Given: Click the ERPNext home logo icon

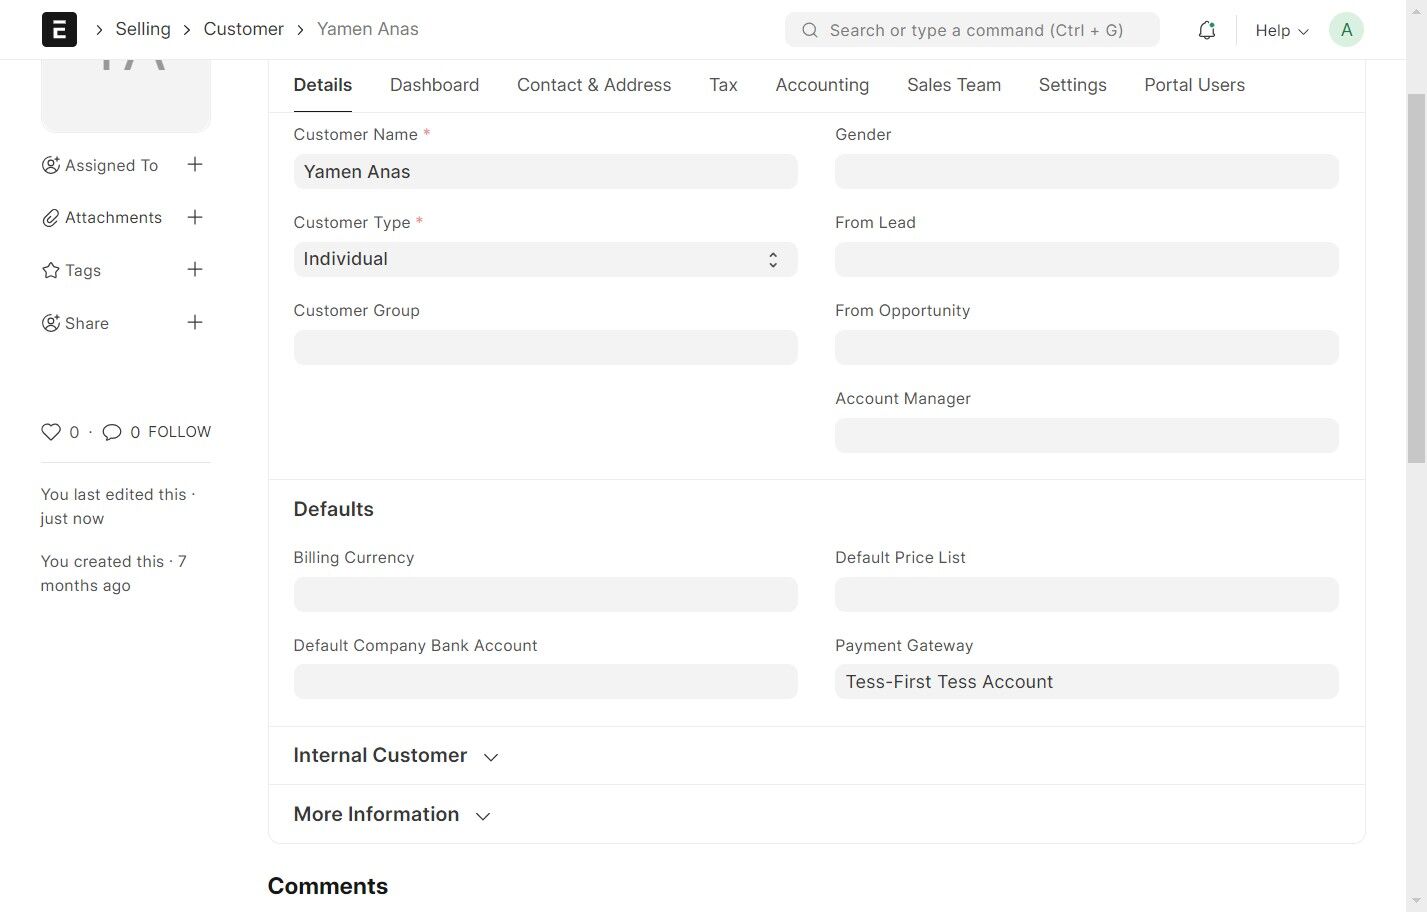Looking at the screenshot, I should 59,30.
